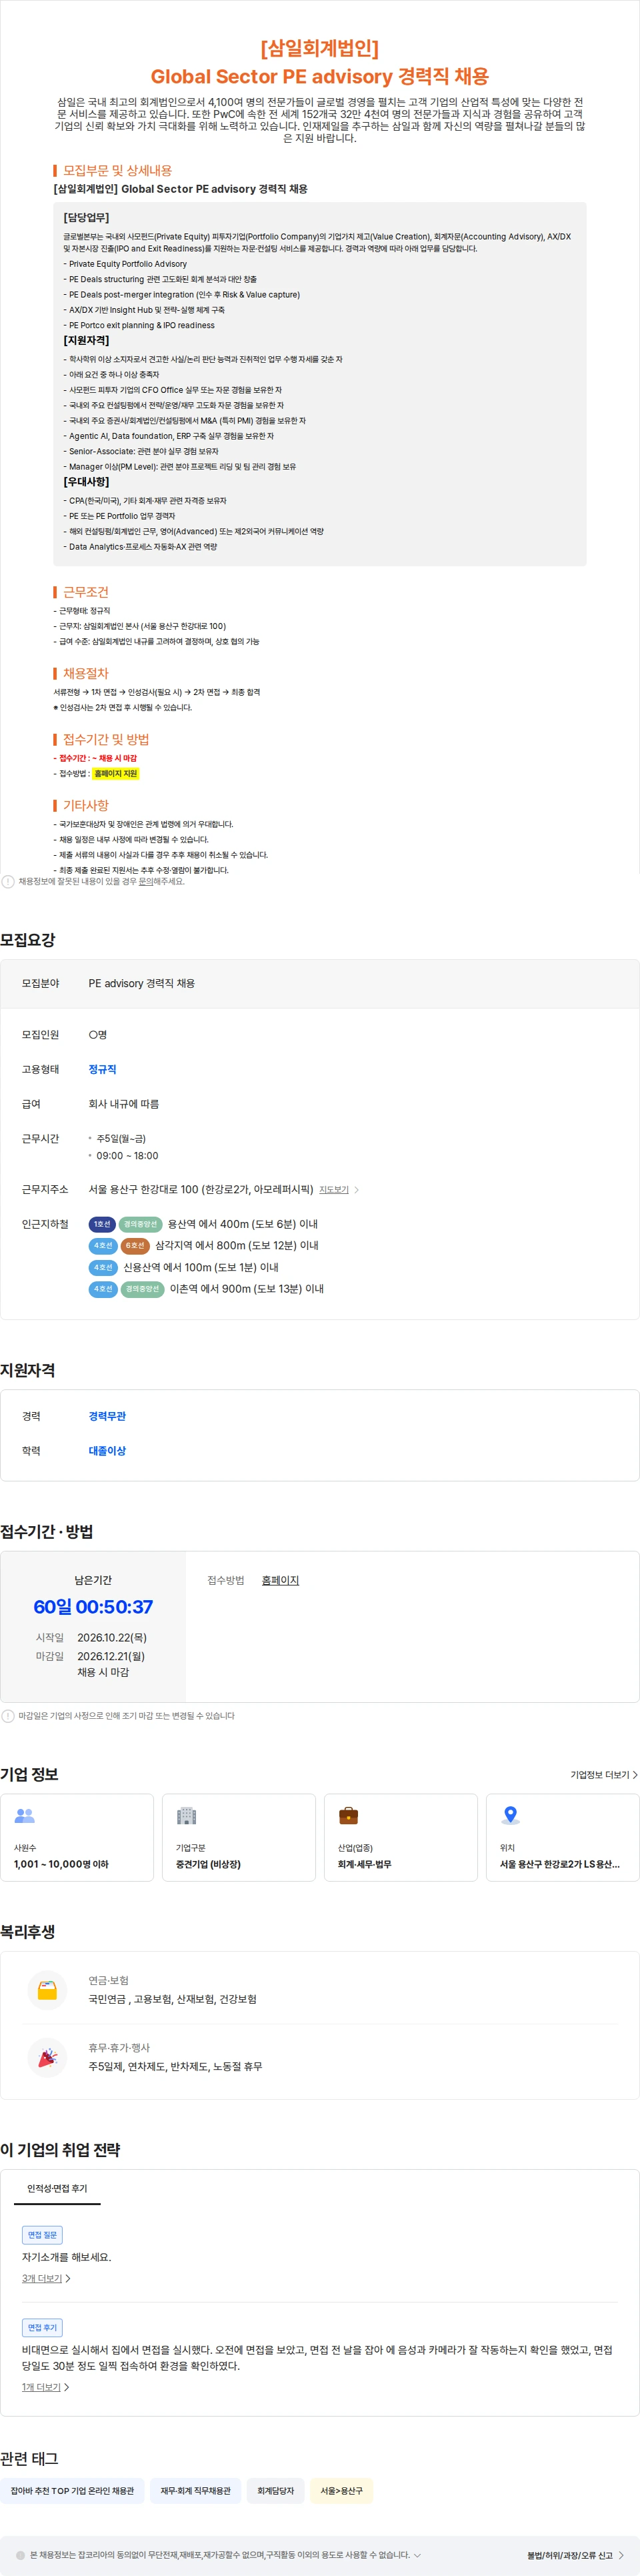This screenshot has width=640, height=2576.
Task: Open 재무·회계 직무채용관 tag
Action: point(195,2491)
